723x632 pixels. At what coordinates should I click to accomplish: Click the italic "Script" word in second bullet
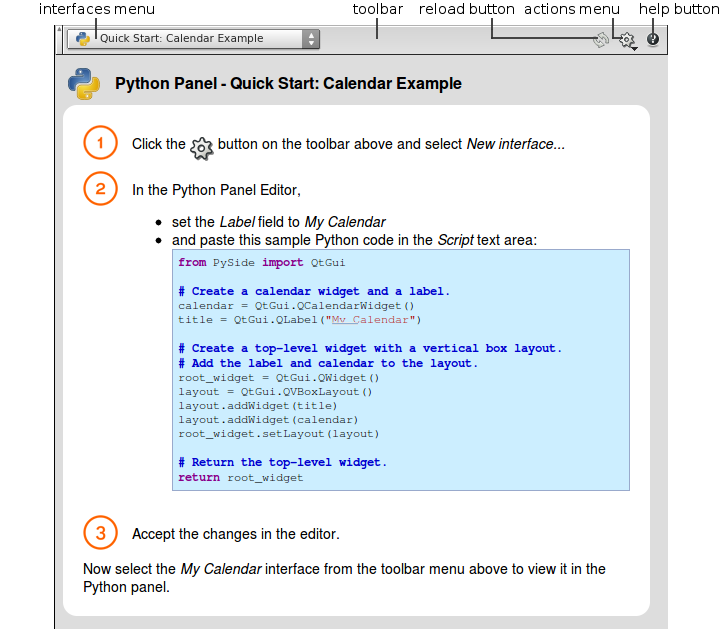click(455, 240)
